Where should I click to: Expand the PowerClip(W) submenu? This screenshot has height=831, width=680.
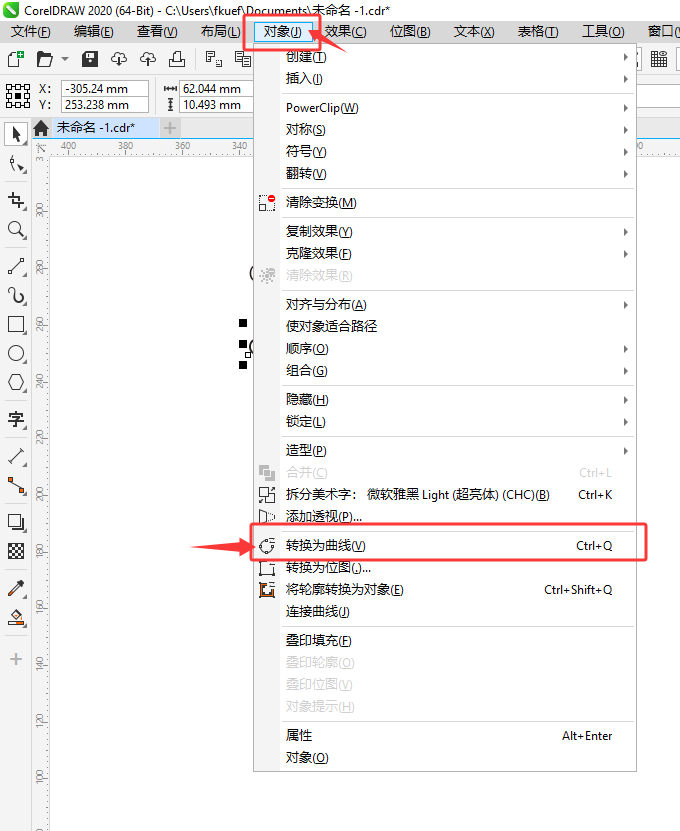pos(445,108)
